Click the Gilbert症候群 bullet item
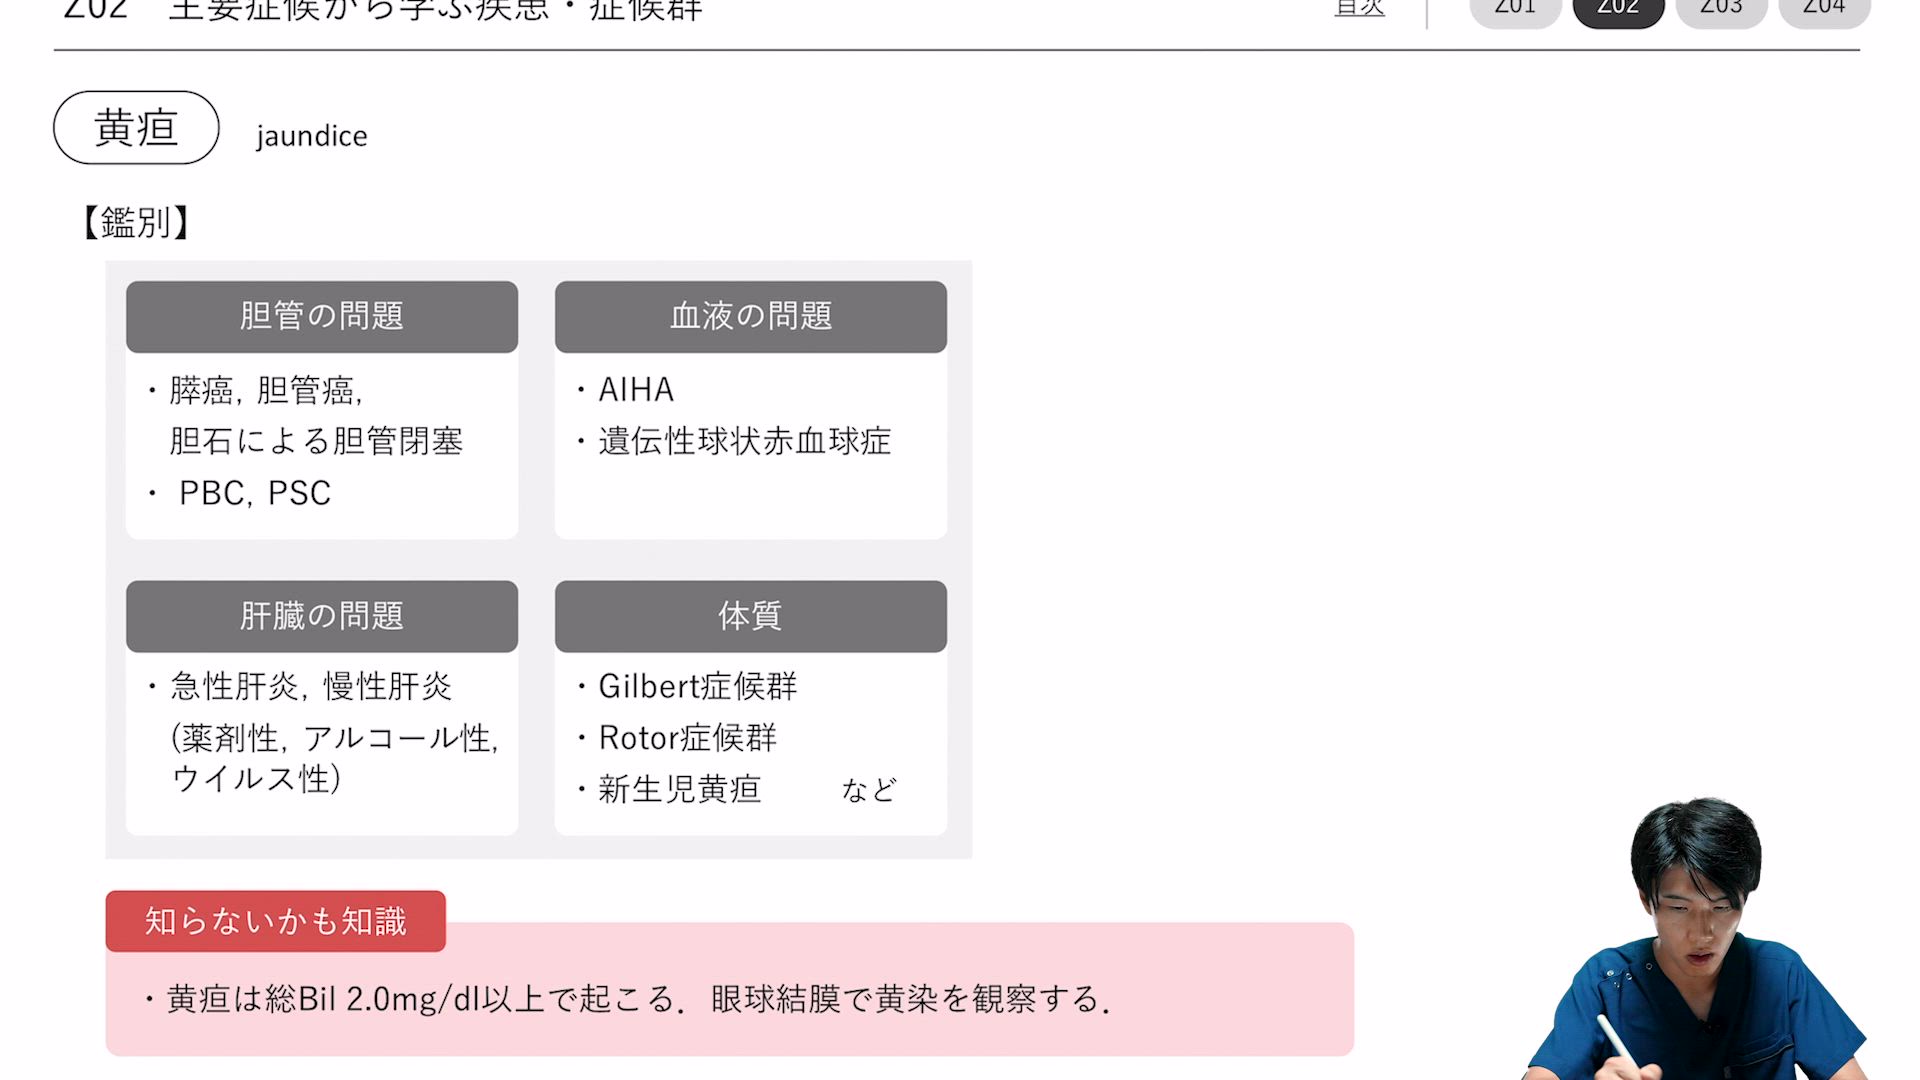This screenshot has height=1080, width=1920. pos(697,687)
